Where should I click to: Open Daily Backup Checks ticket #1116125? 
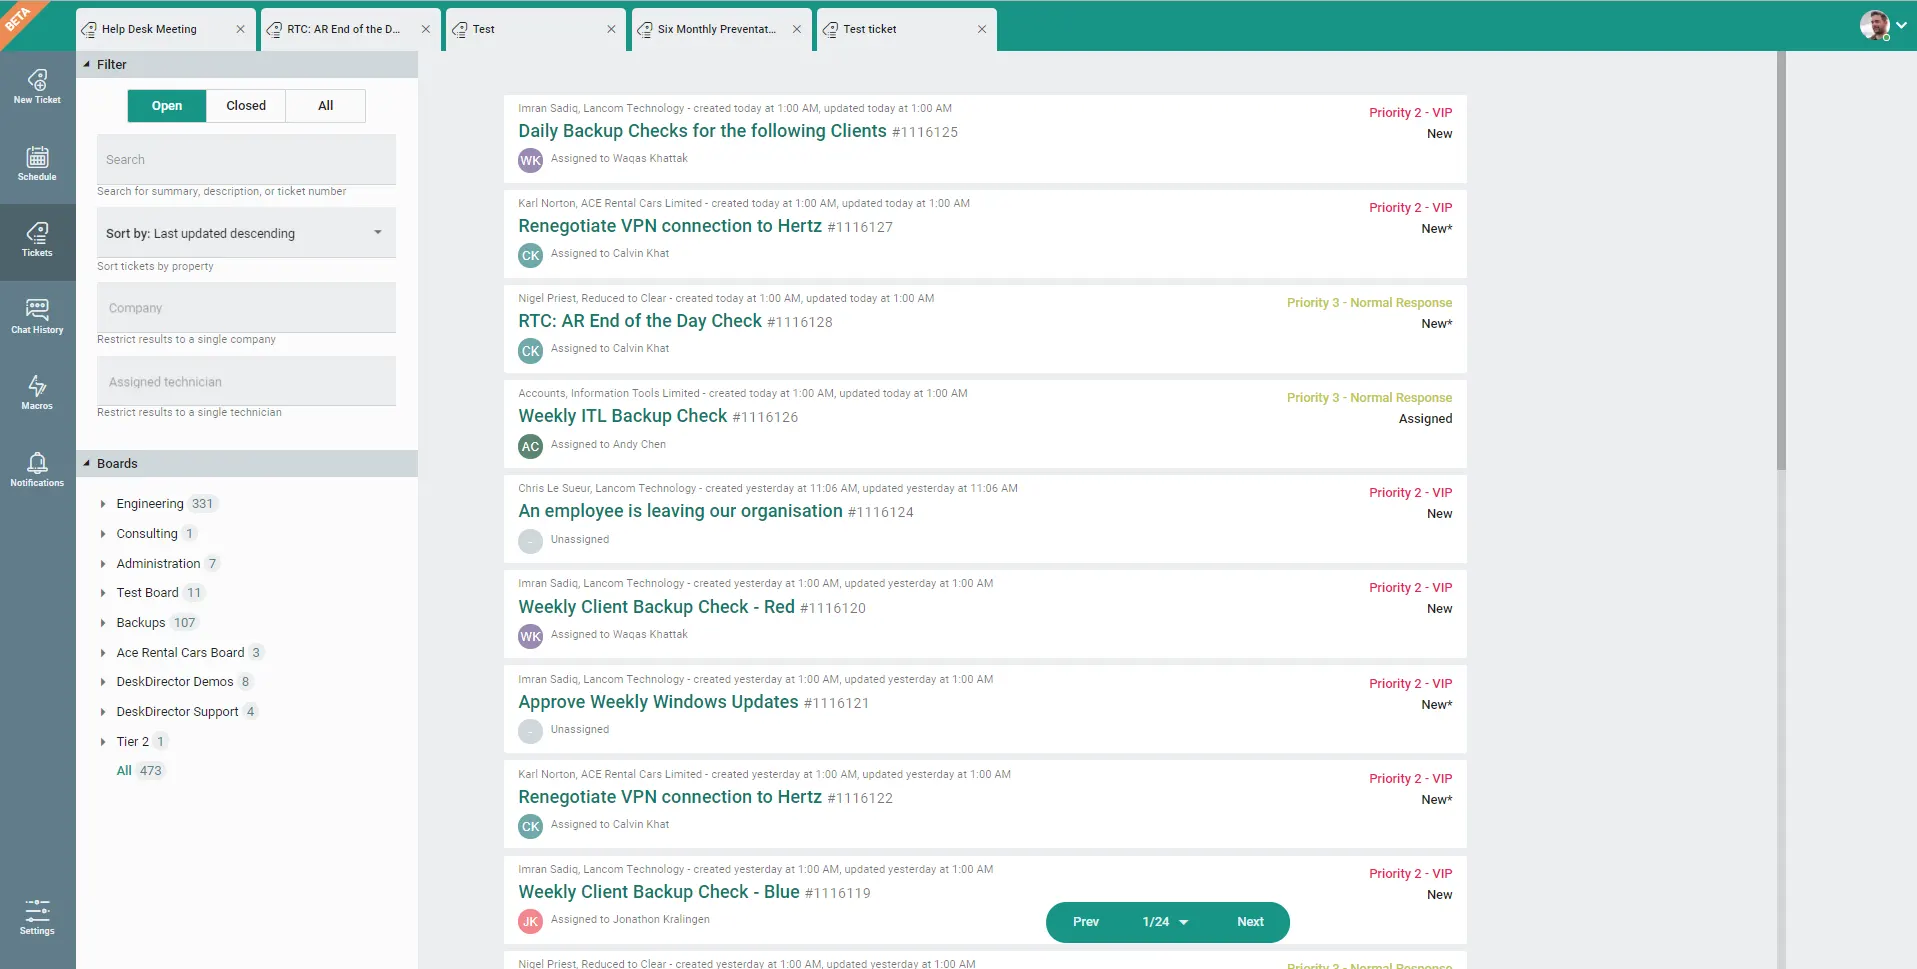tap(702, 131)
